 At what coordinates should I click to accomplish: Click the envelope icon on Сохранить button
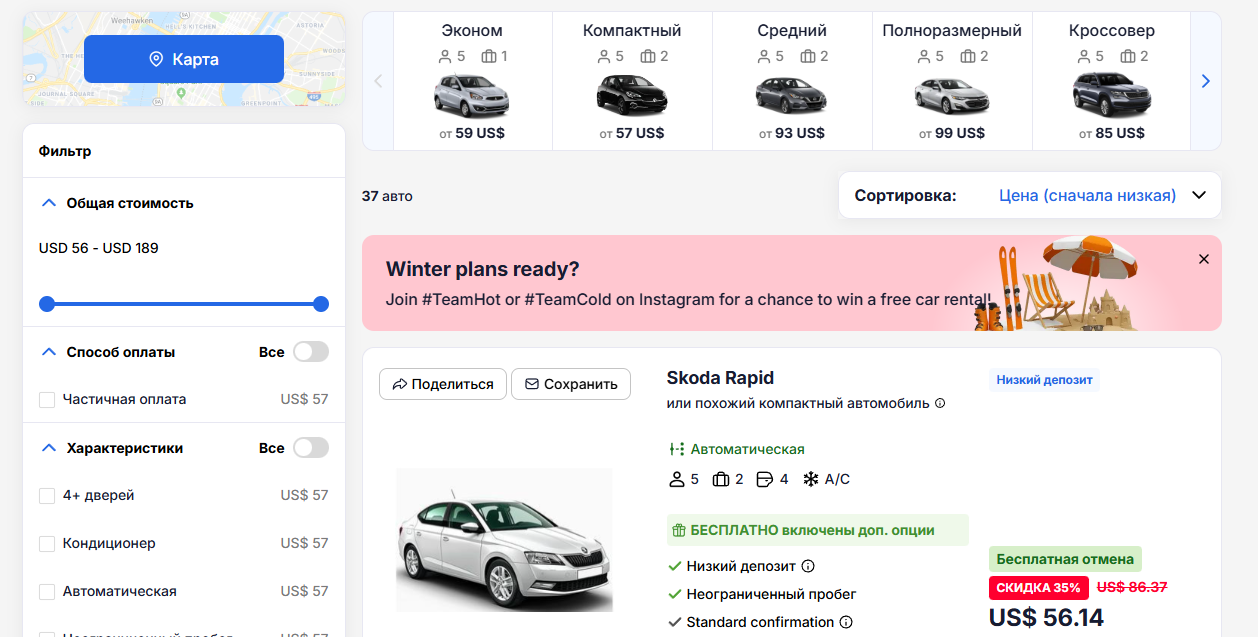coord(533,384)
